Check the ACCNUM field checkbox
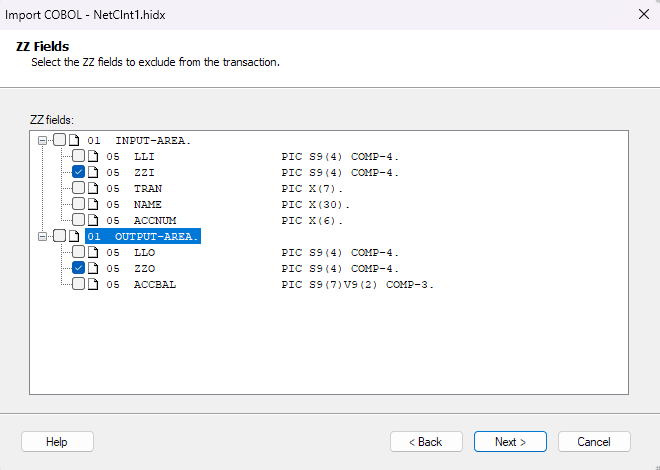Image resolution: width=660 pixels, height=470 pixels. [78, 220]
